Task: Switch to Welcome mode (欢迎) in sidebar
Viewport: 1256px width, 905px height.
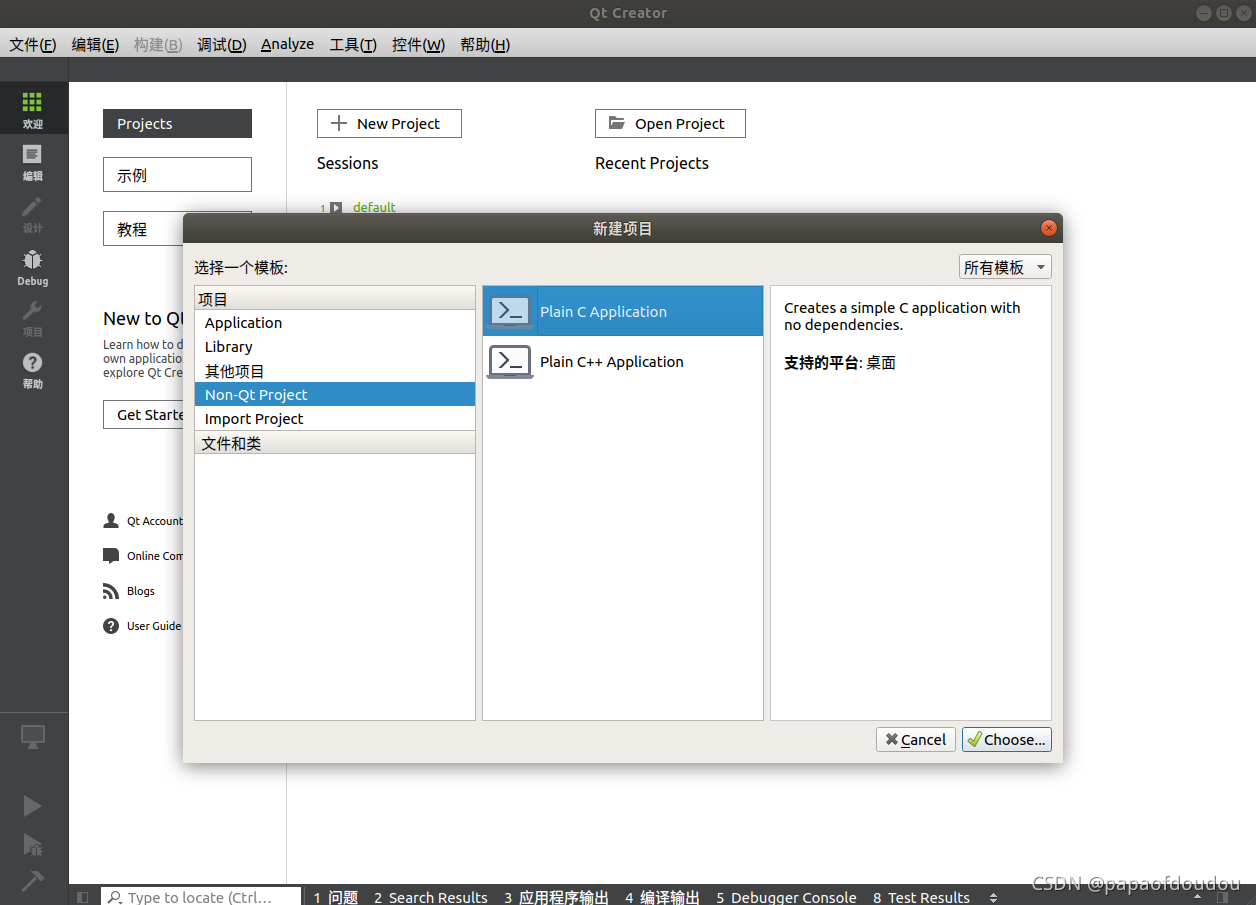Action: coord(33,109)
